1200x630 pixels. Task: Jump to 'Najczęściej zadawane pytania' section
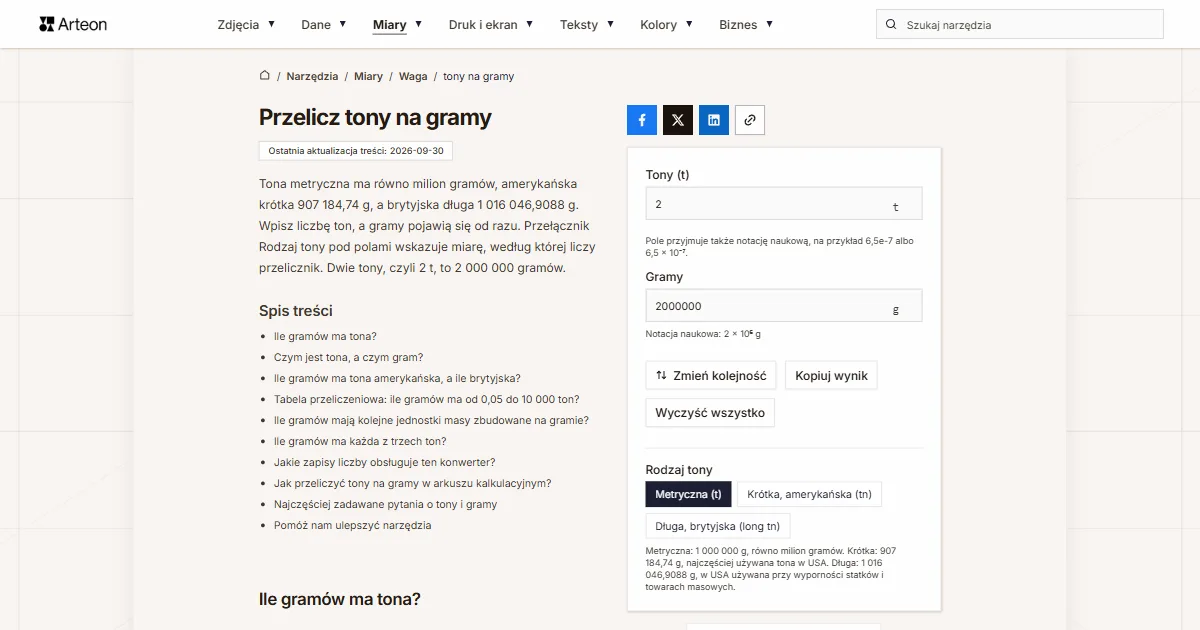click(x=386, y=504)
